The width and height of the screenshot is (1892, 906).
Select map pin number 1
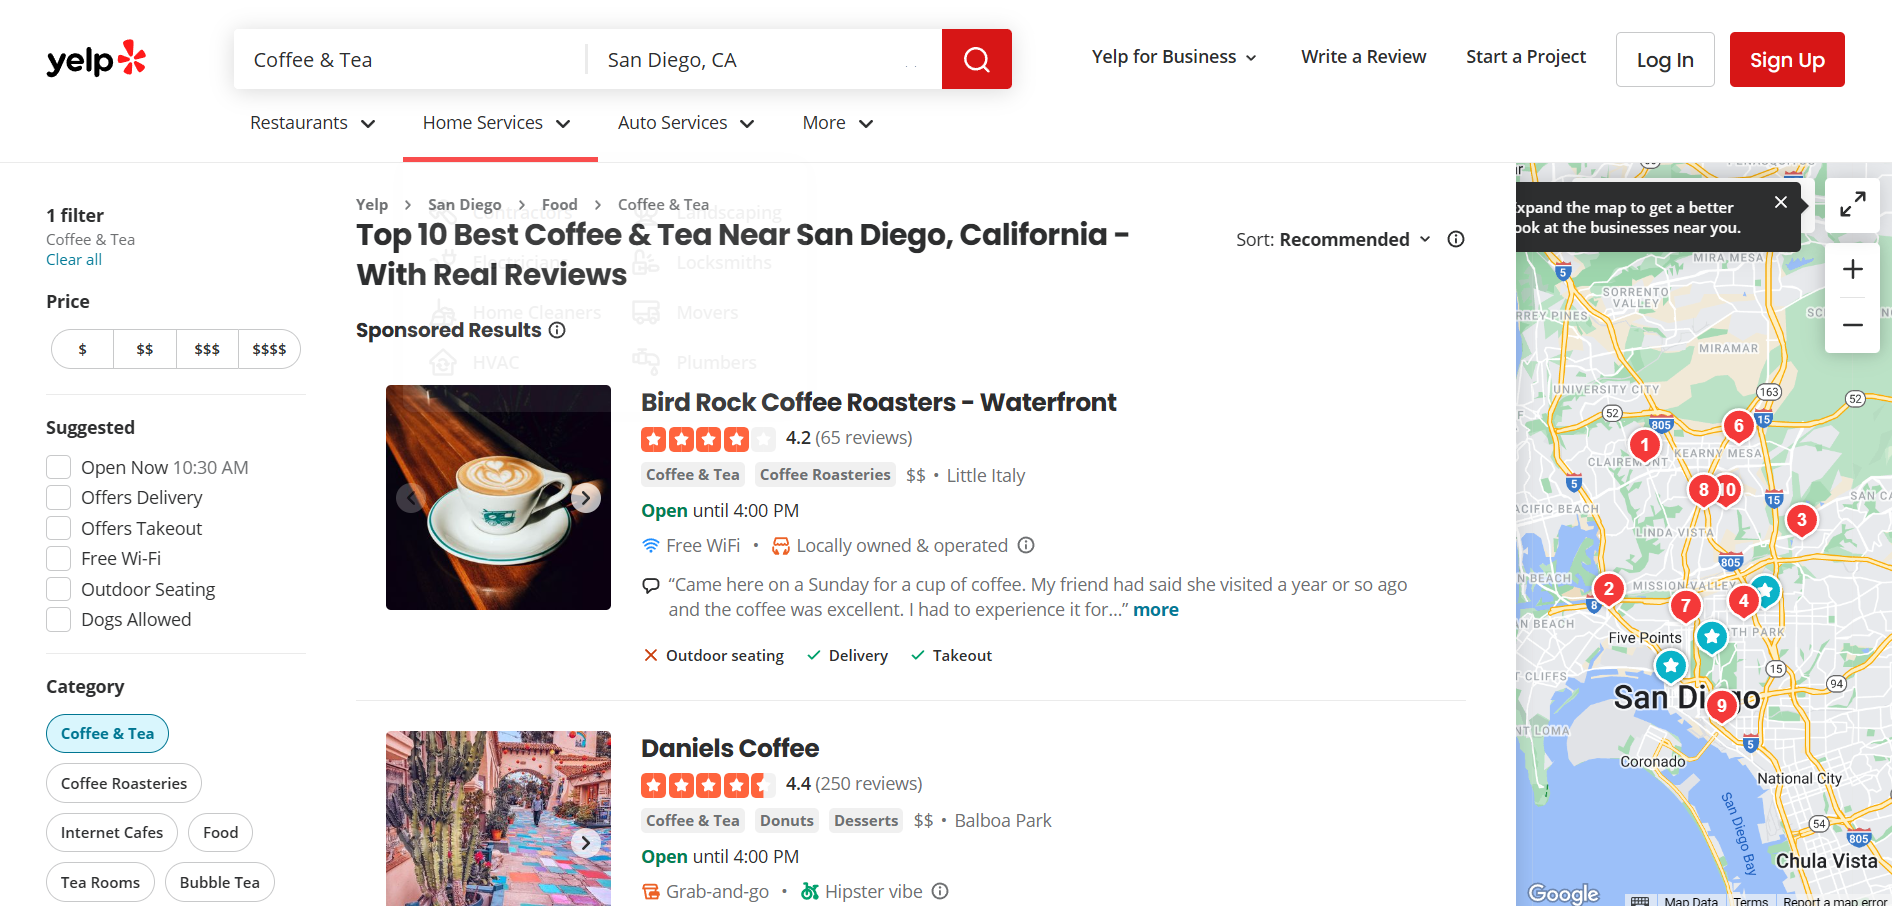(1644, 445)
